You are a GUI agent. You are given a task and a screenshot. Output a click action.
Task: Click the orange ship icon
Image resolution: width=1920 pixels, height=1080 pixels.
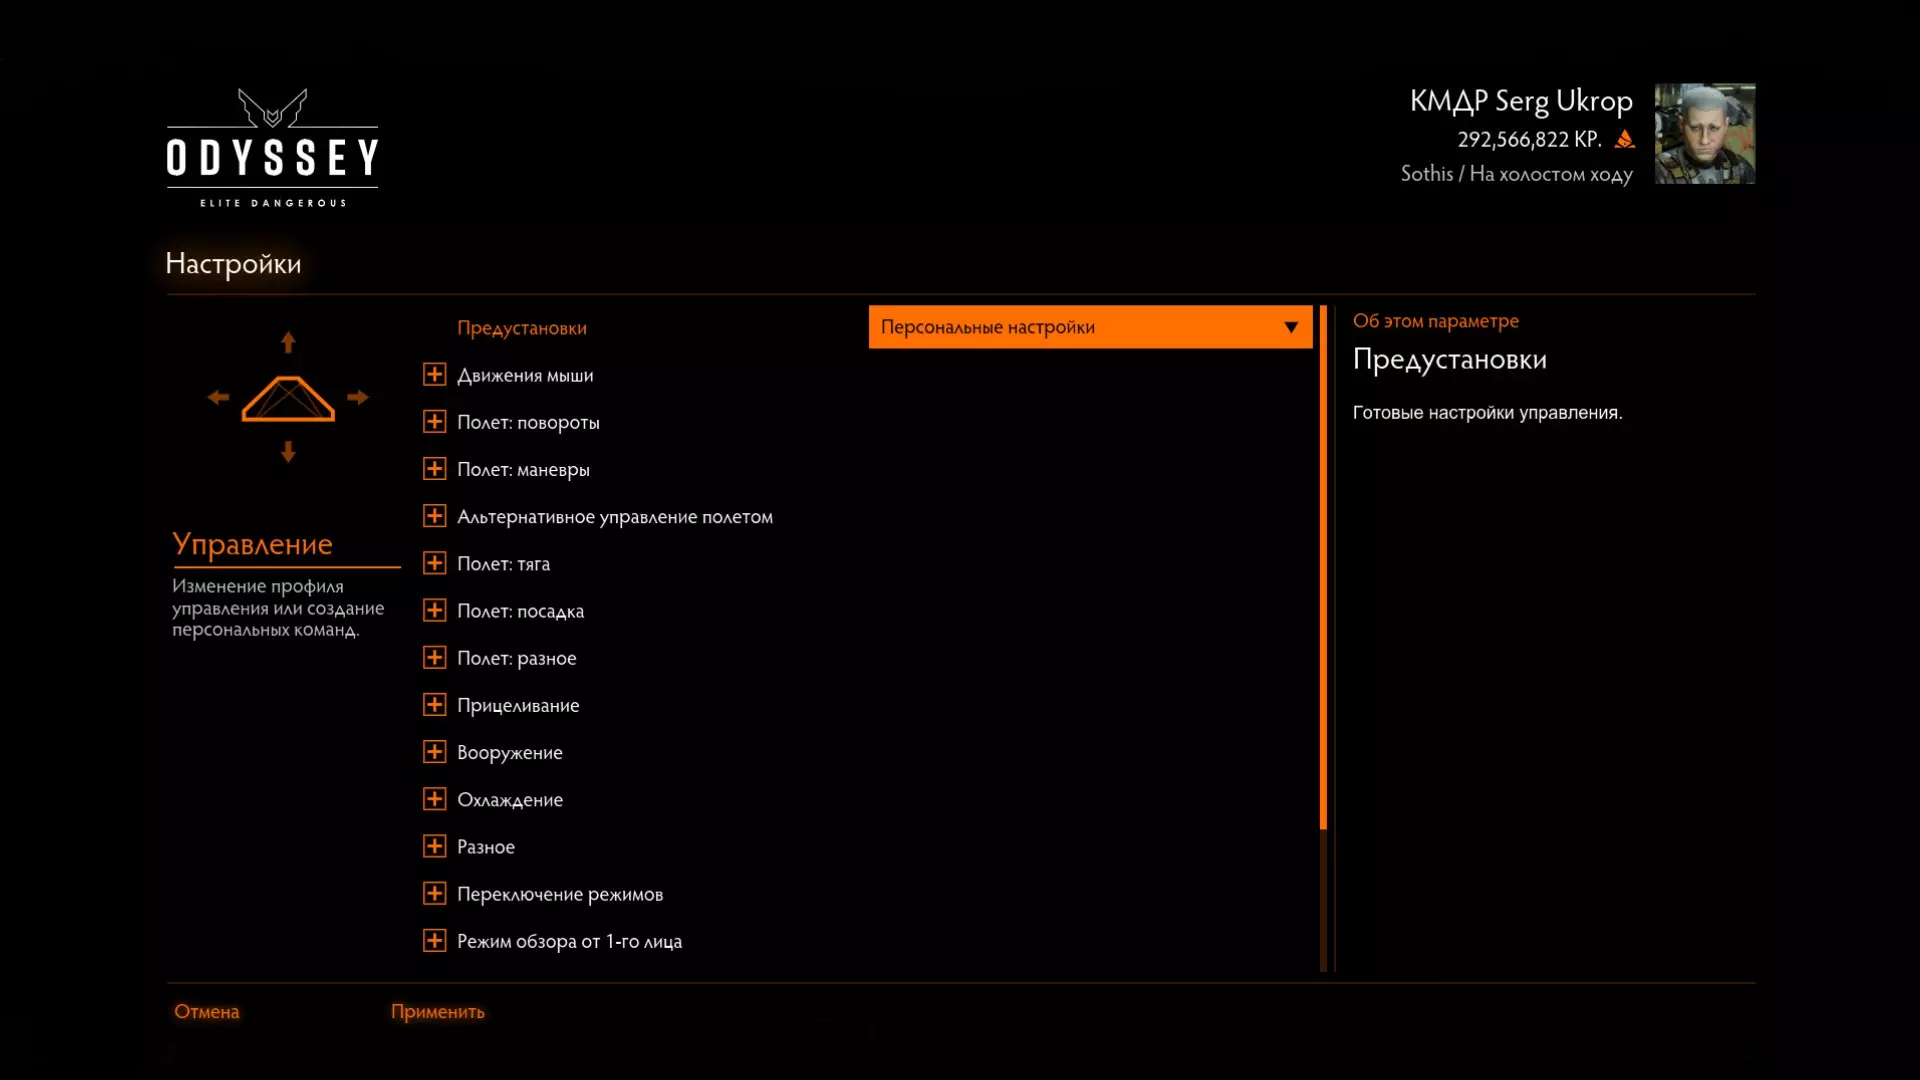click(x=288, y=399)
